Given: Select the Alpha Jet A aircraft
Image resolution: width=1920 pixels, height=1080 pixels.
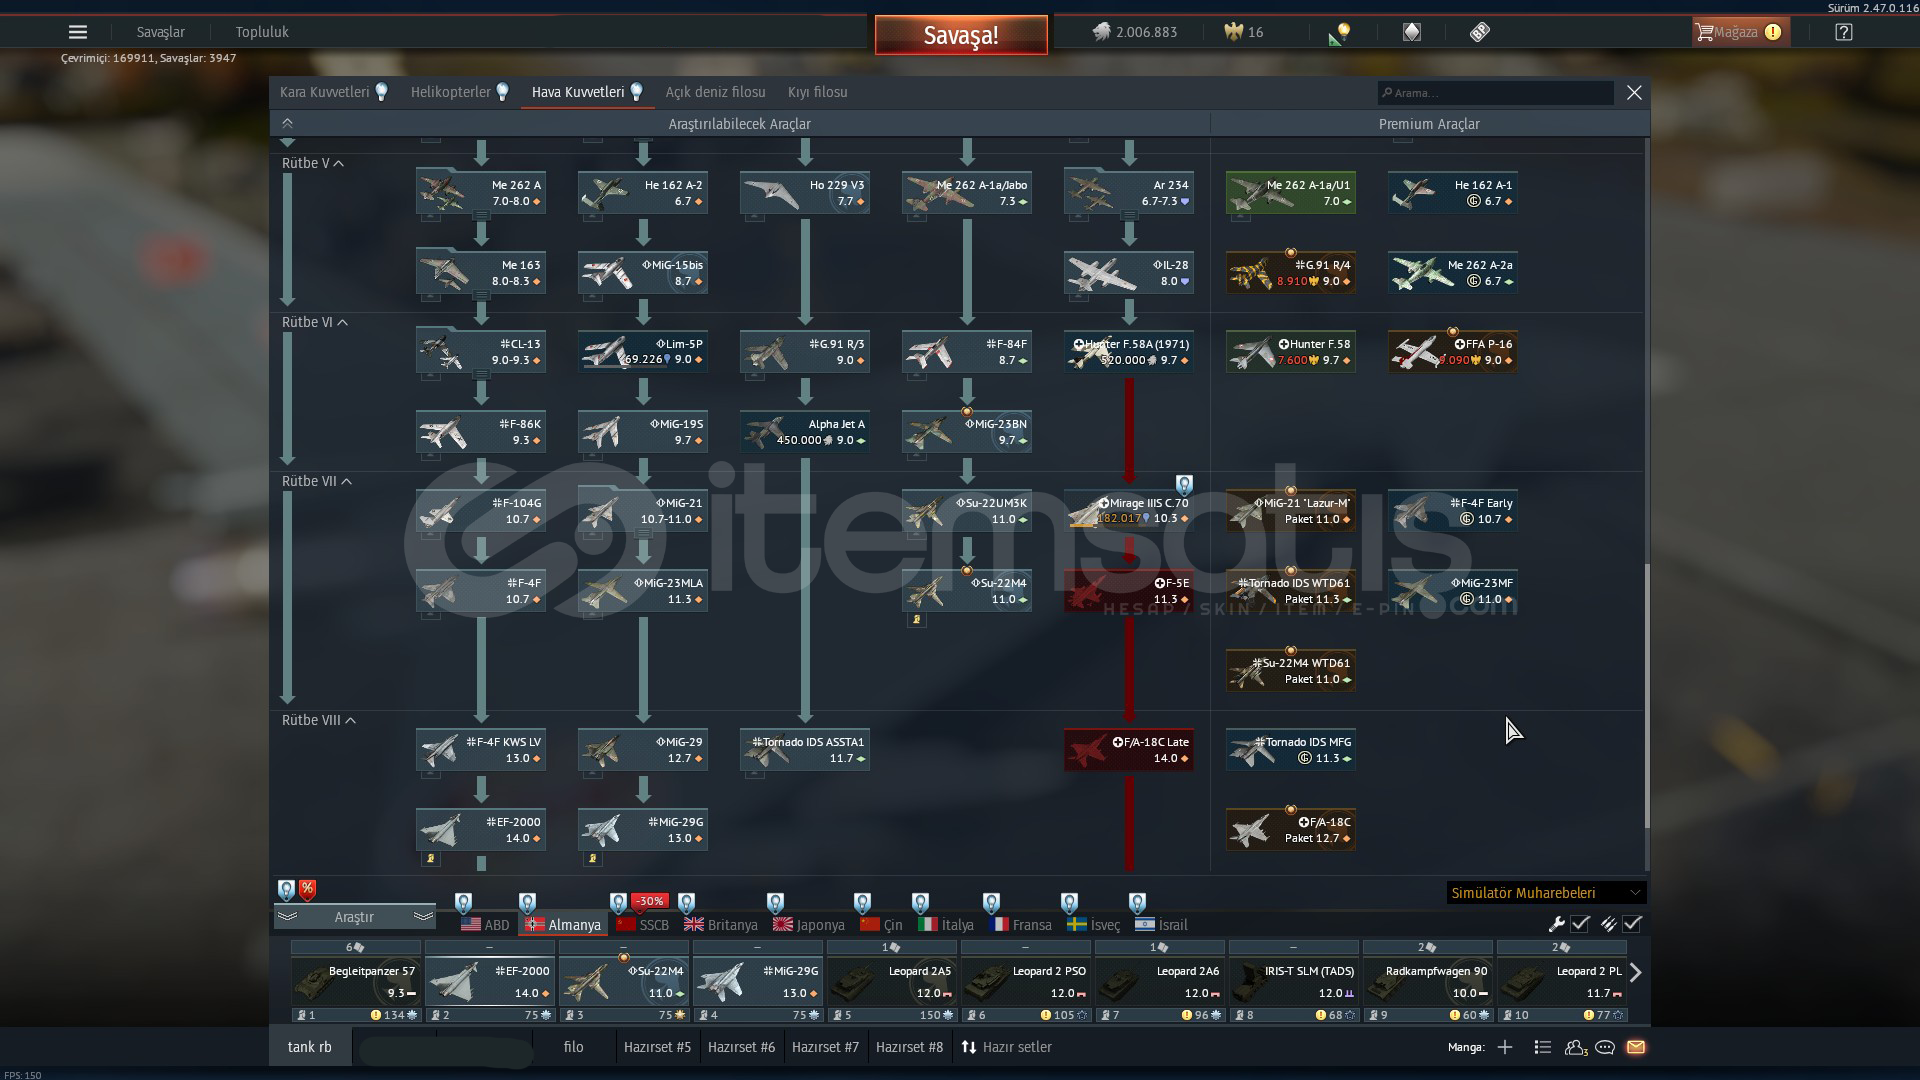Looking at the screenshot, I should [805, 432].
